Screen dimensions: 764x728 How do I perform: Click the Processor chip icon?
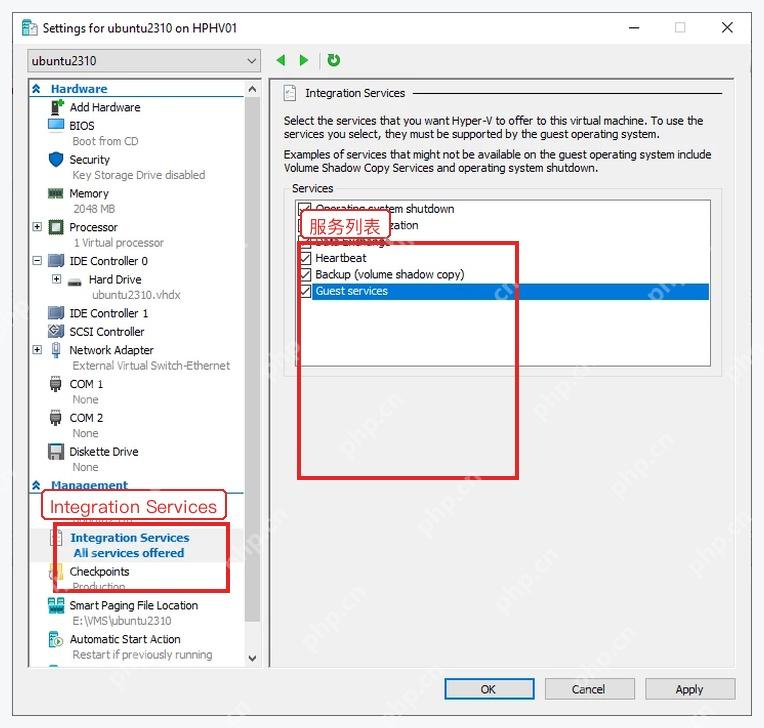pyautogui.click(x=56, y=227)
